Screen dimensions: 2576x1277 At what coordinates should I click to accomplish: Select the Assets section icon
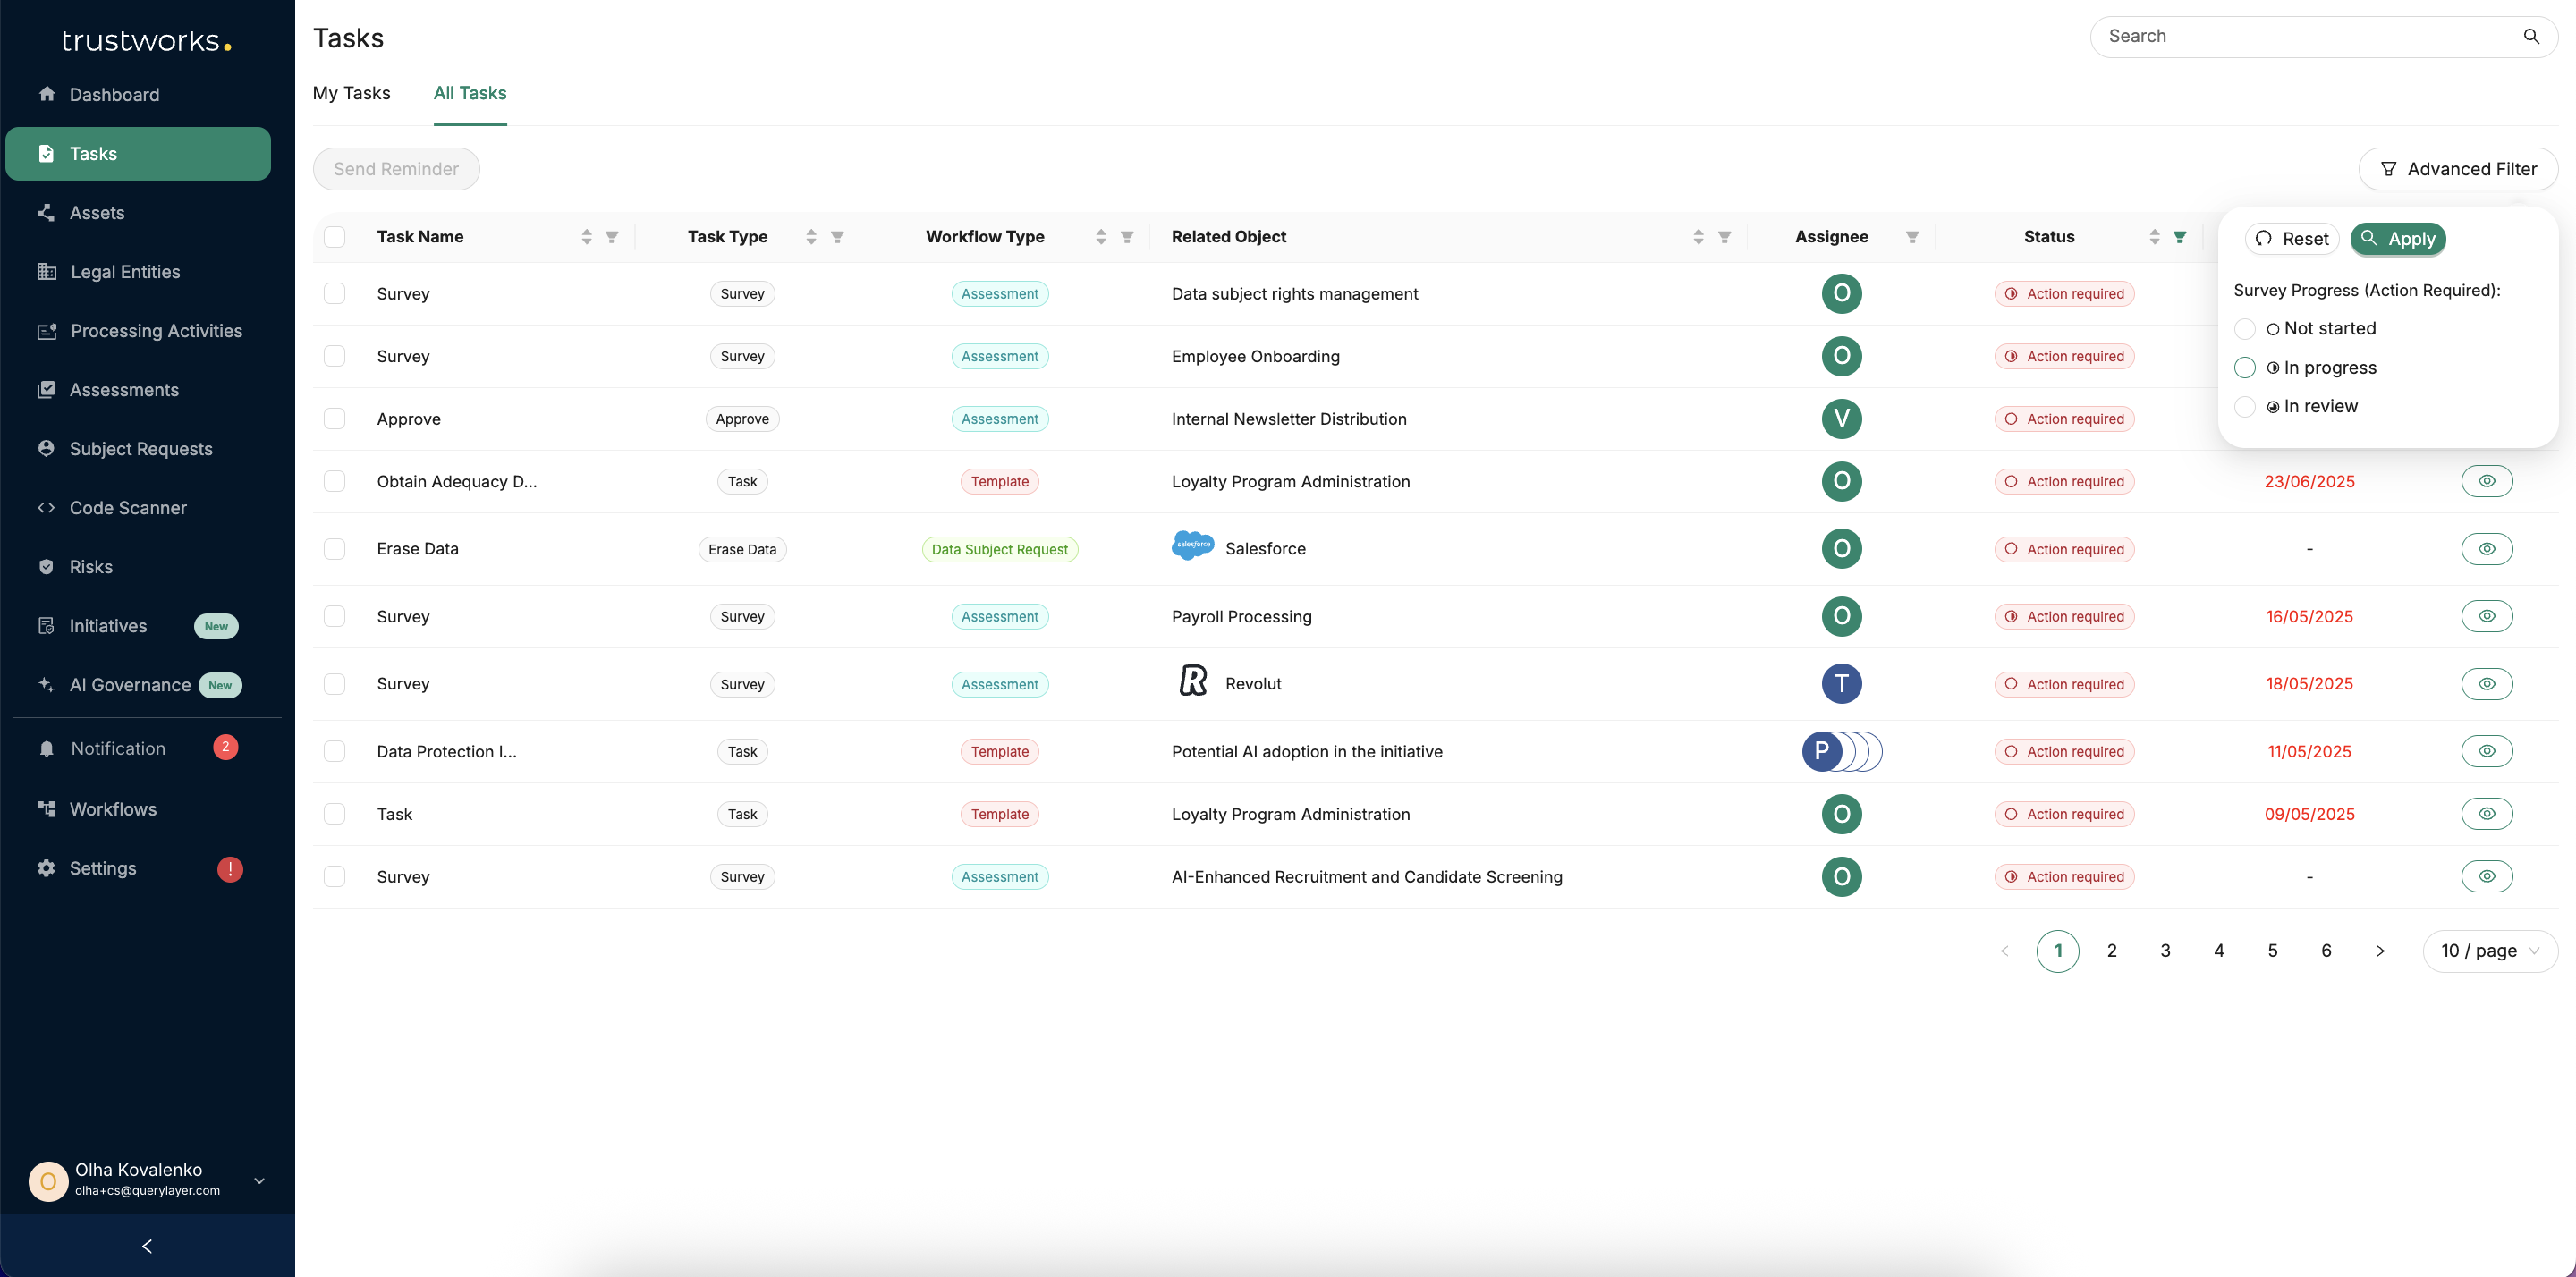point(47,212)
